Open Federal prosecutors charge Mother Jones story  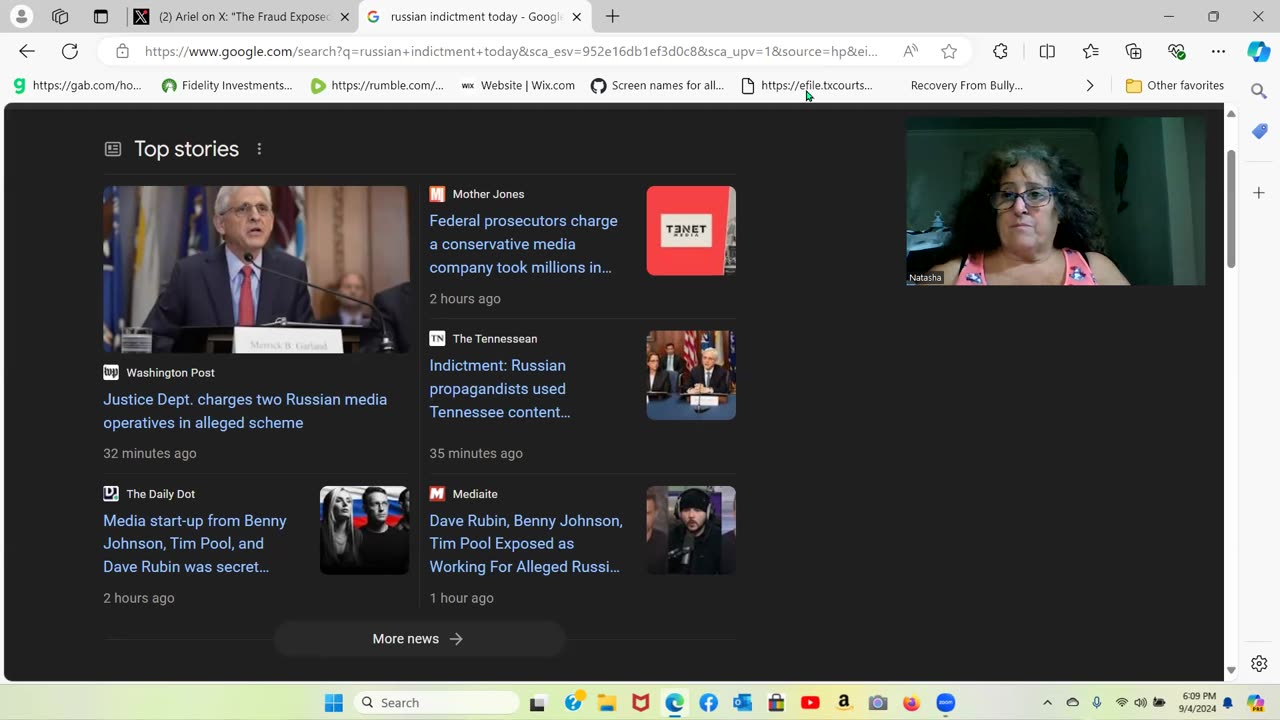523,244
